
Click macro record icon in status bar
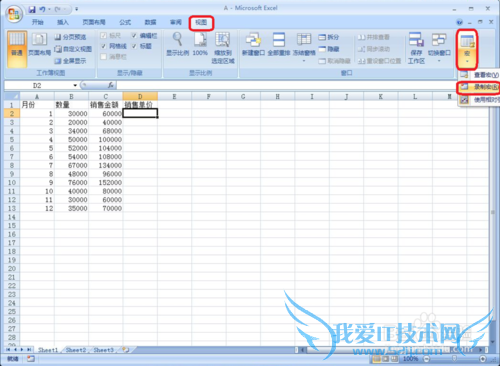tap(31, 359)
